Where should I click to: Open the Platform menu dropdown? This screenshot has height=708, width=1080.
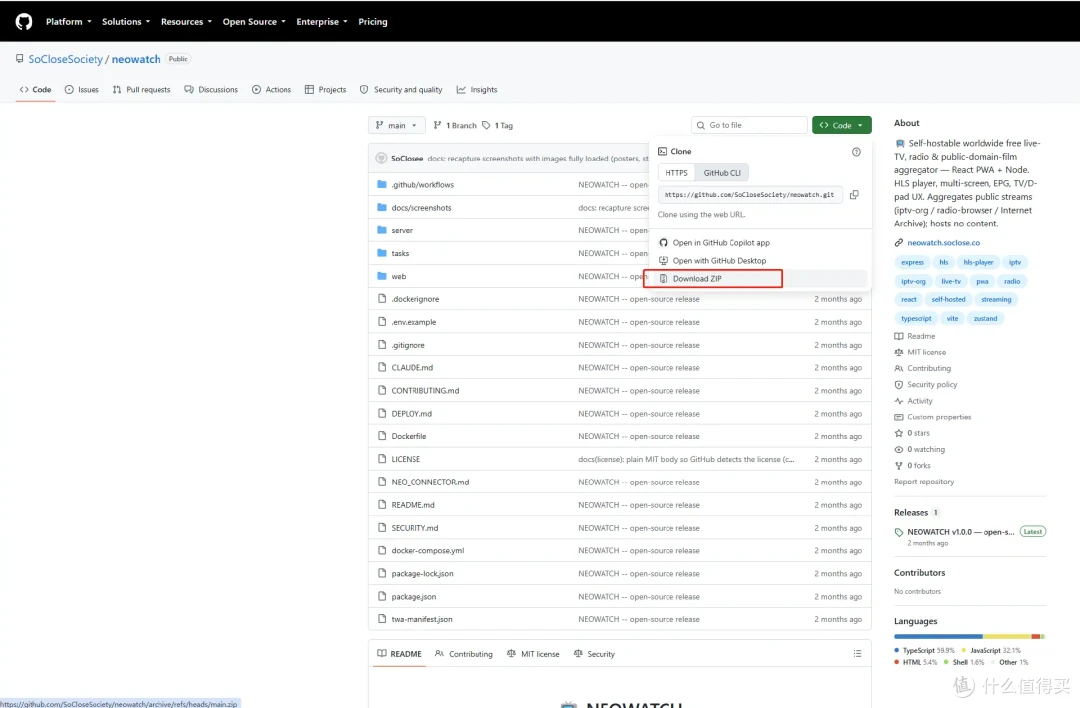click(x=68, y=22)
